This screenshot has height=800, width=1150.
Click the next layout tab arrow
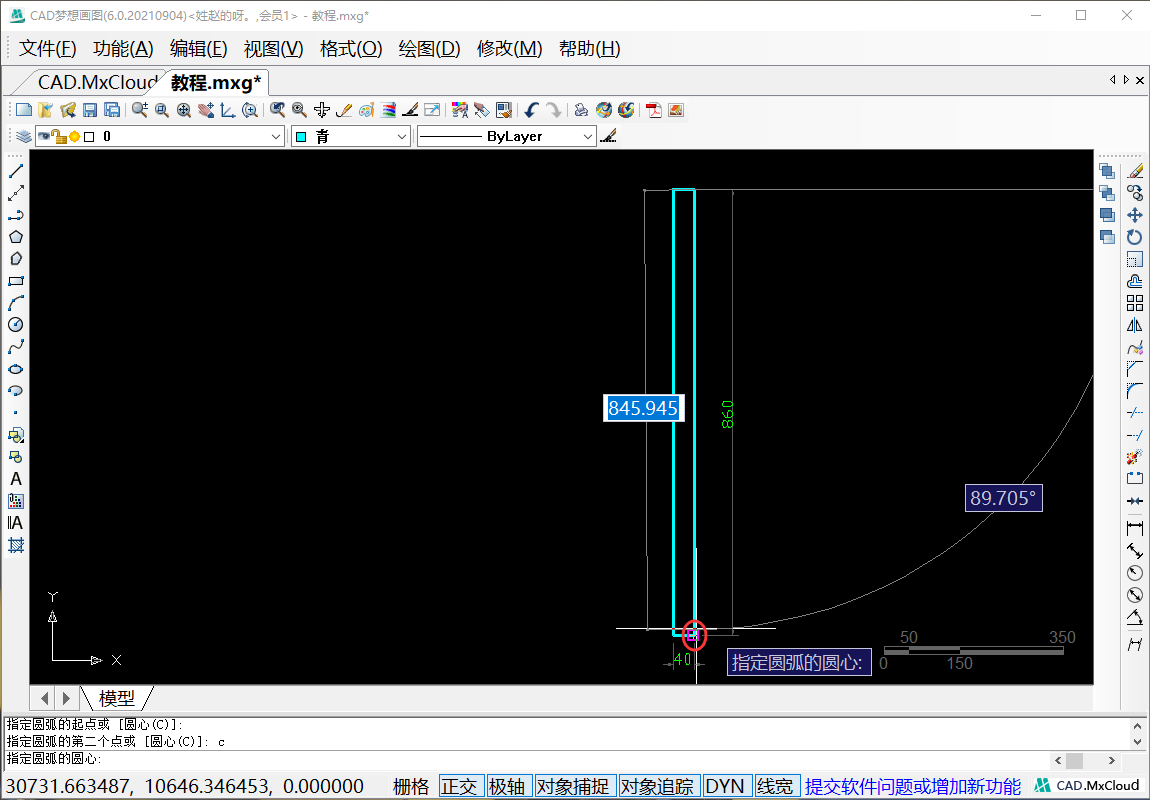pos(67,698)
